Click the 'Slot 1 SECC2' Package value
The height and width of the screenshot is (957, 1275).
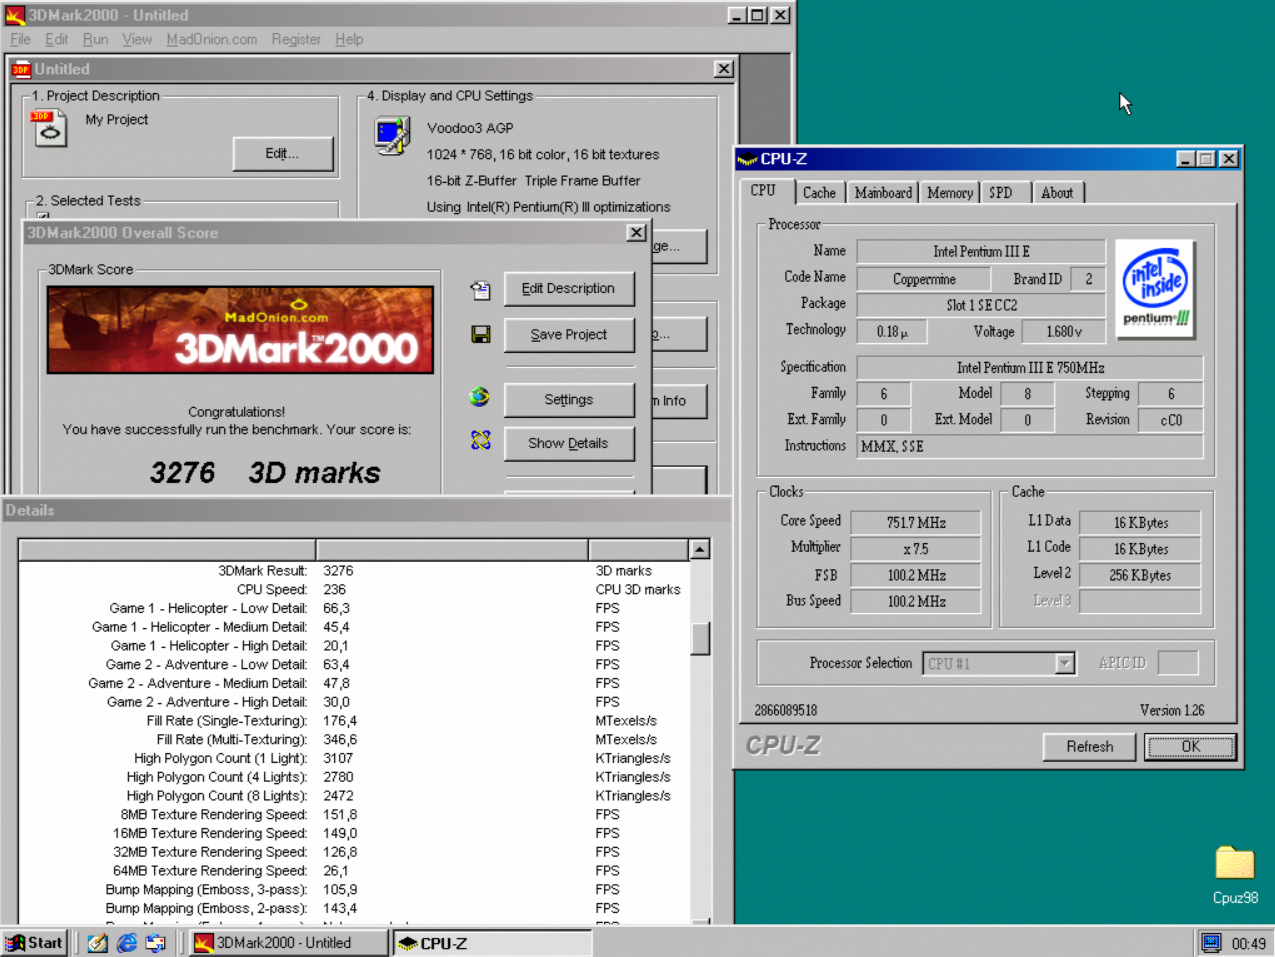981,305
